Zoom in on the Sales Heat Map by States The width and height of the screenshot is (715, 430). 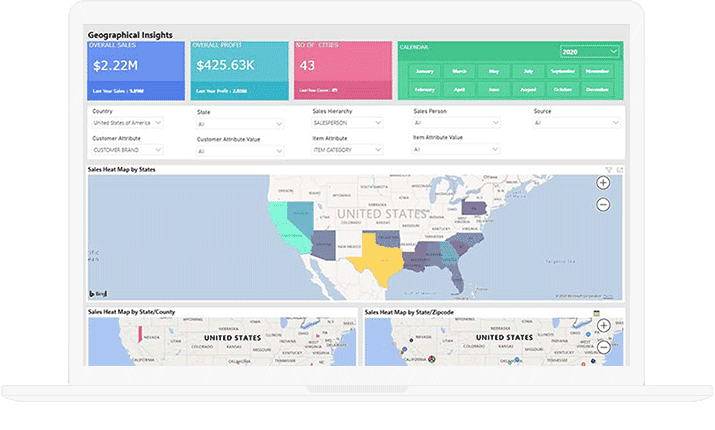pos(603,183)
